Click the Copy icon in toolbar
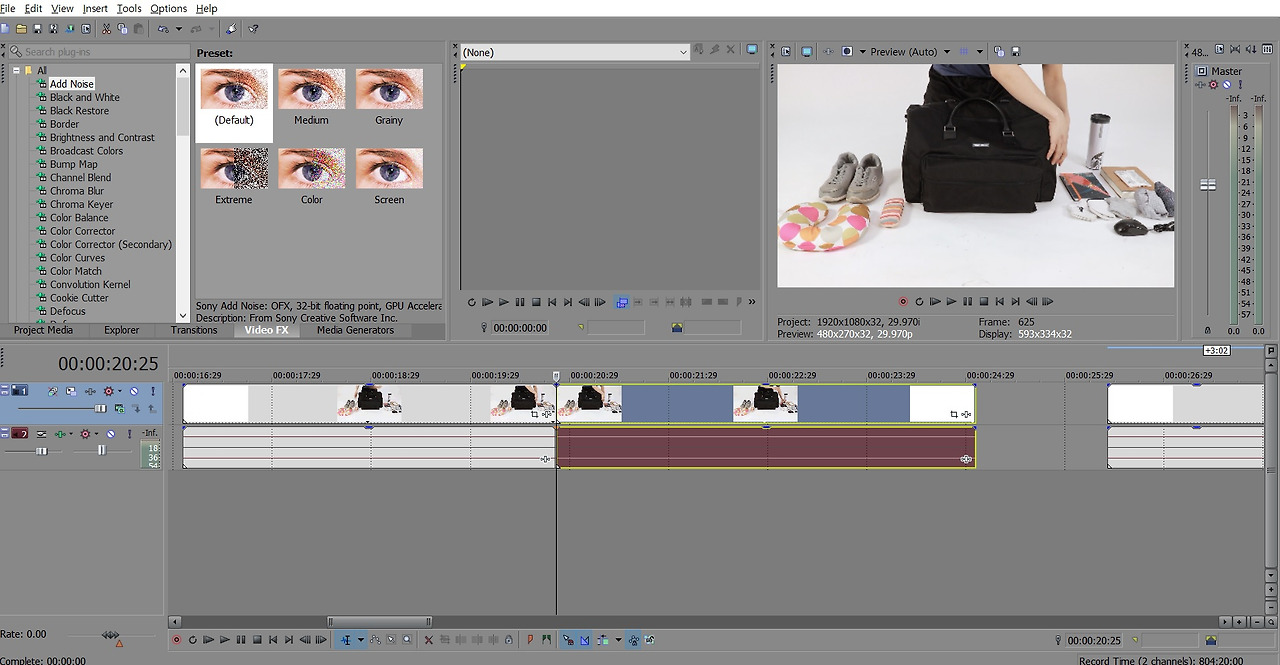The height and width of the screenshot is (665, 1280). [121, 29]
